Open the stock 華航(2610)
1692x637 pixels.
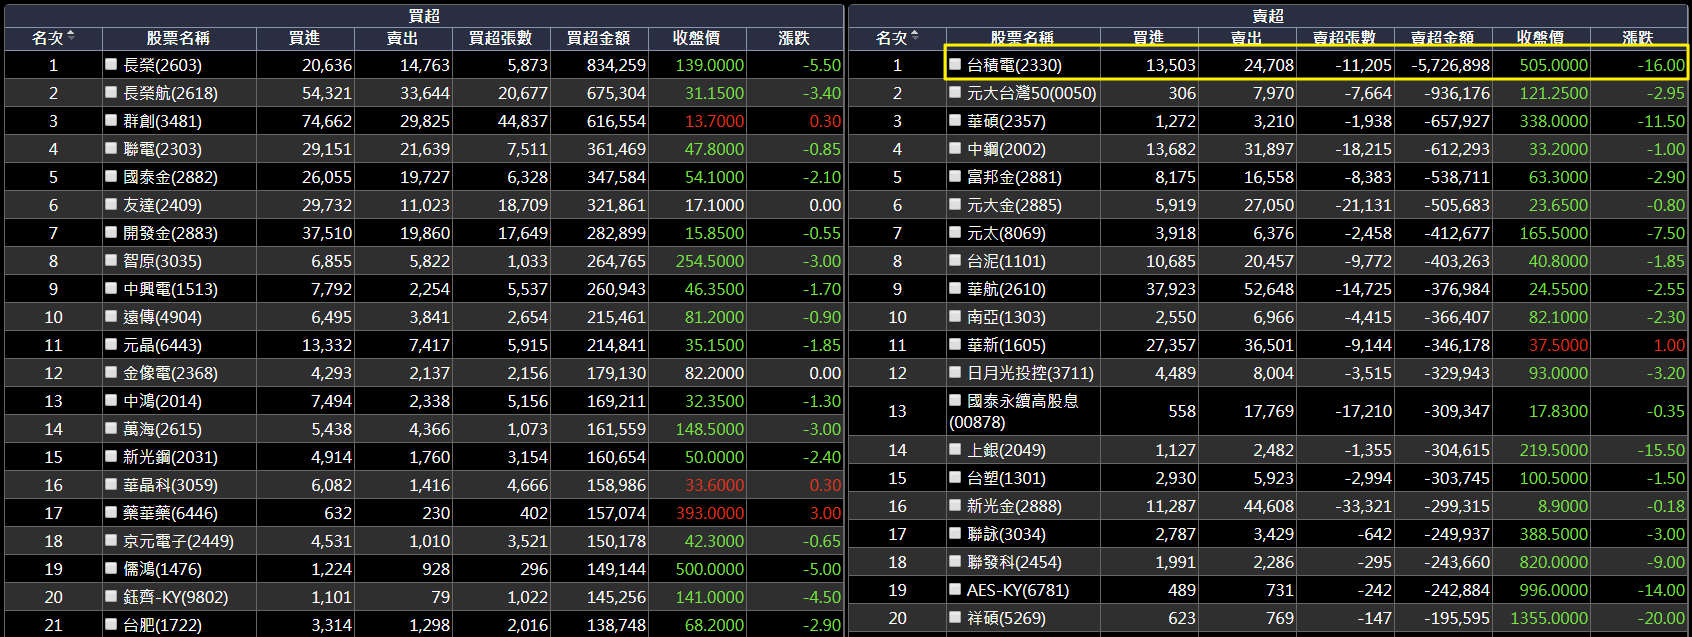click(1006, 289)
